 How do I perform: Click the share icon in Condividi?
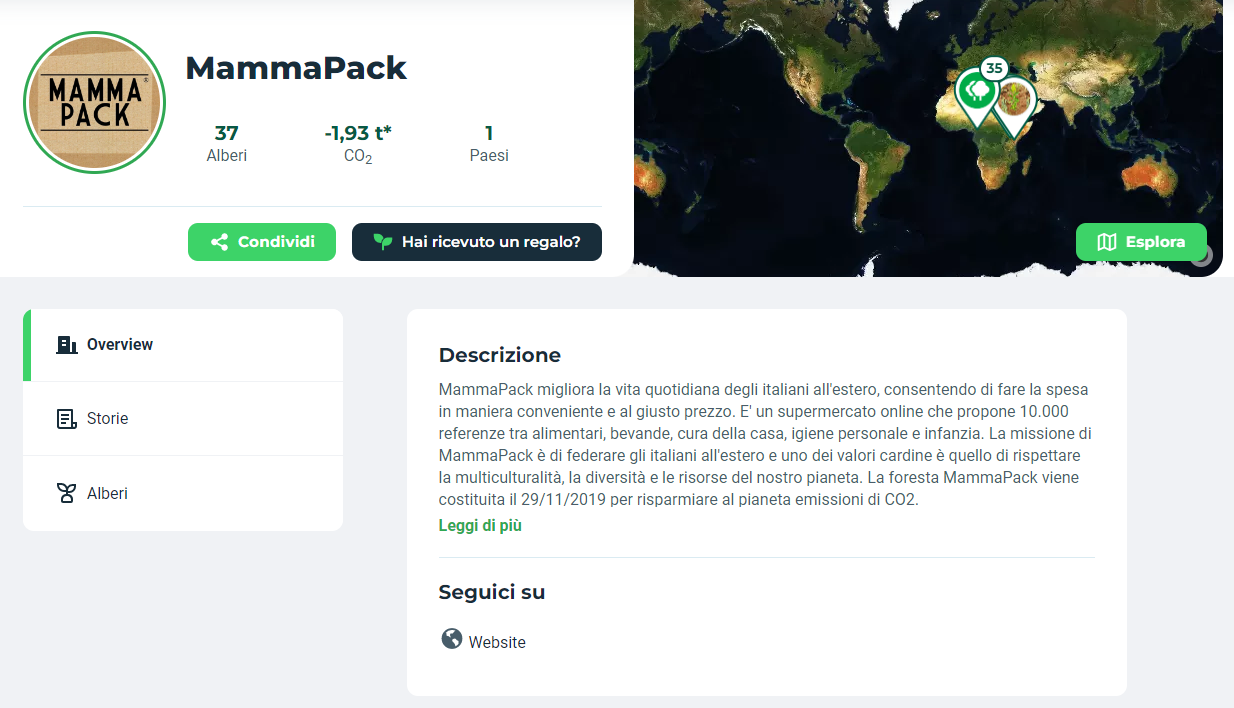pyautogui.click(x=219, y=242)
